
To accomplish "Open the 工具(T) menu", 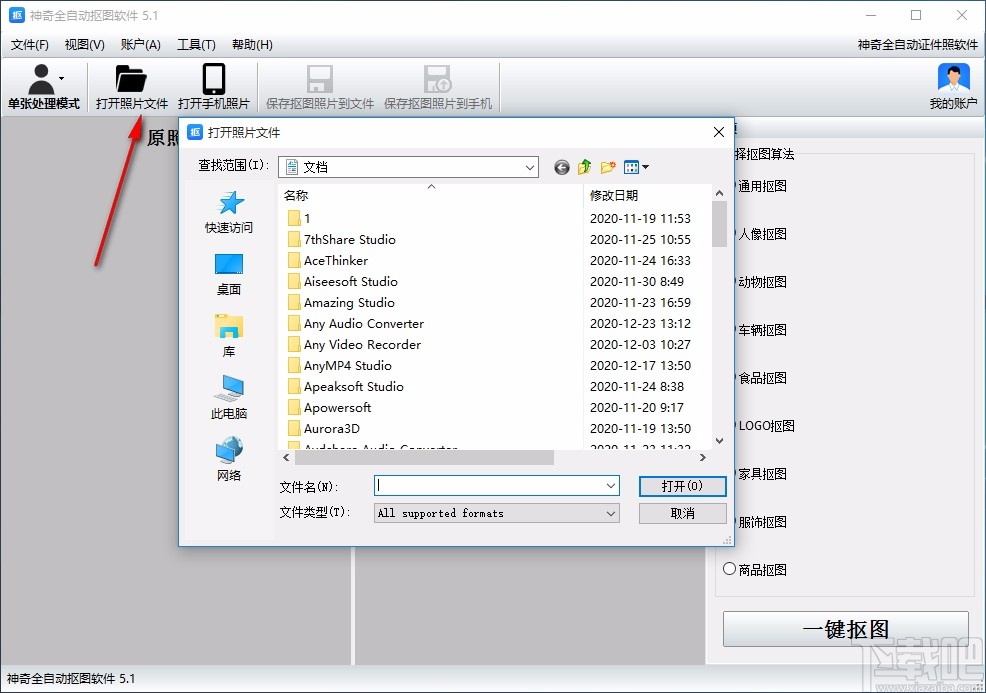I will pos(196,45).
